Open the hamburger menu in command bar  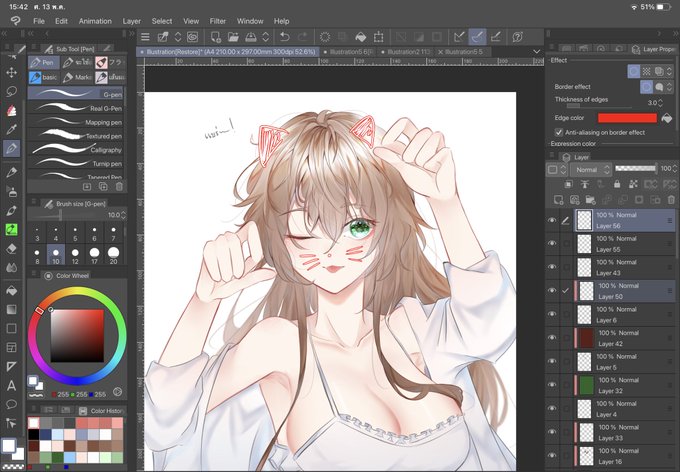tap(145, 37)
